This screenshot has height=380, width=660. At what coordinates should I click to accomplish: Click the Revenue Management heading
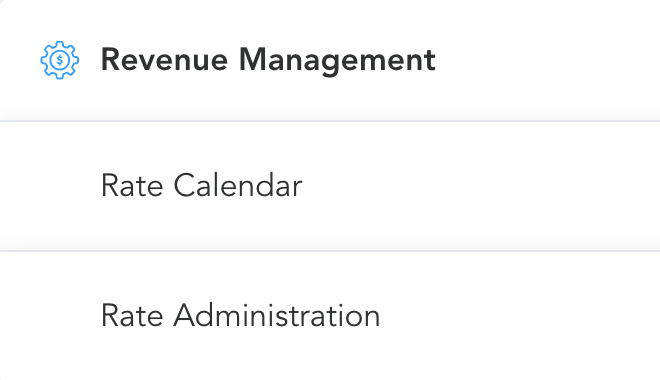[x=268, y=60]
